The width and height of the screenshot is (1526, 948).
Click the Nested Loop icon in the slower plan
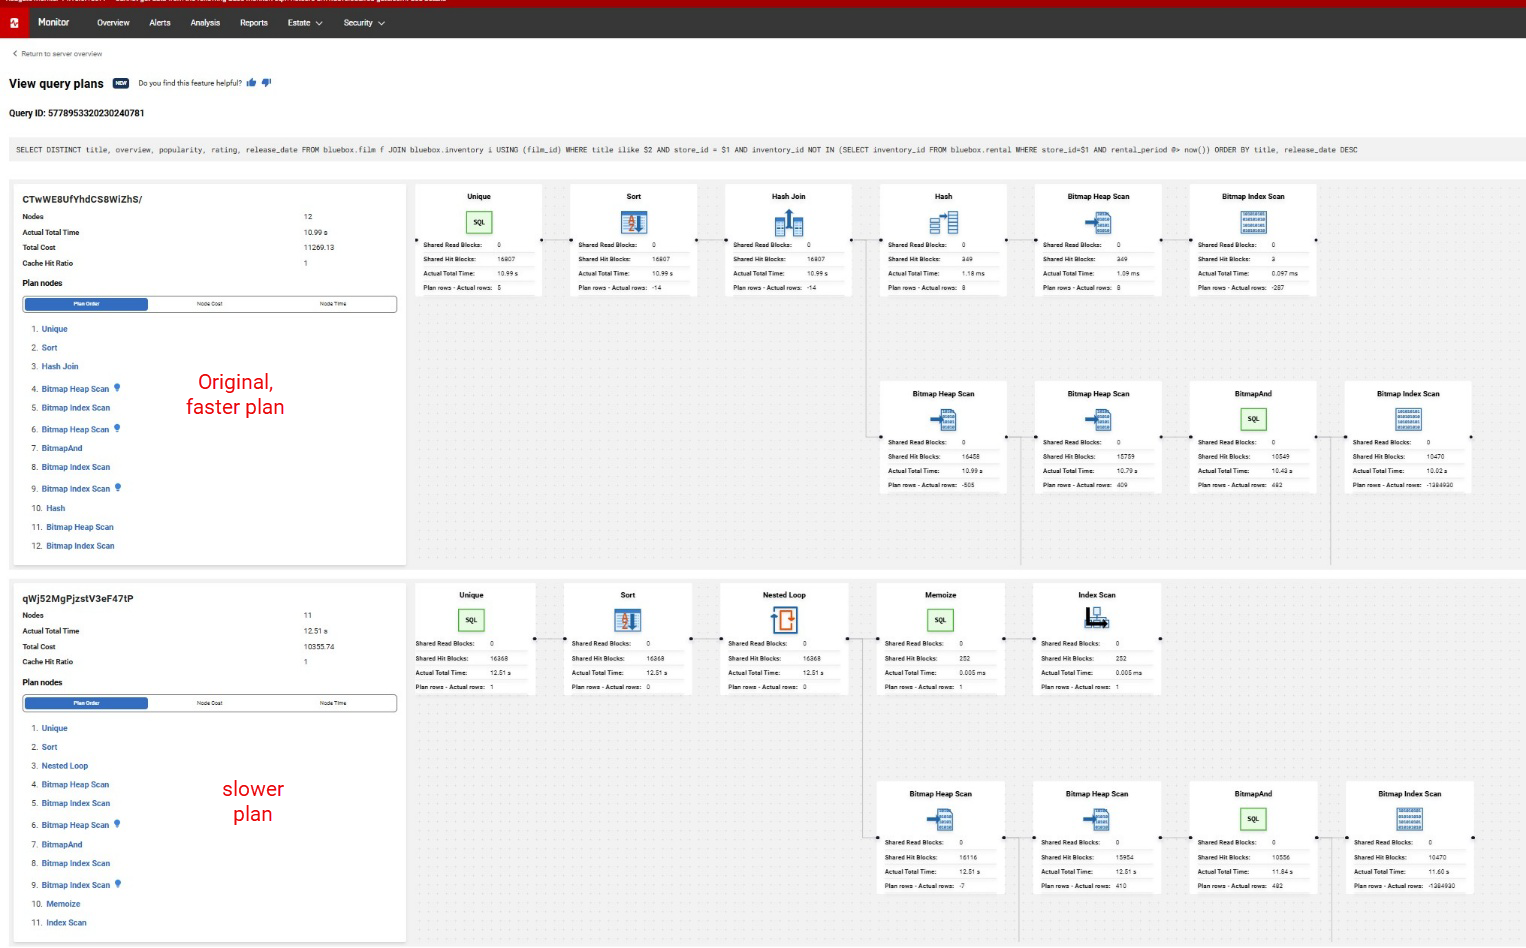[x=785, y=620]
